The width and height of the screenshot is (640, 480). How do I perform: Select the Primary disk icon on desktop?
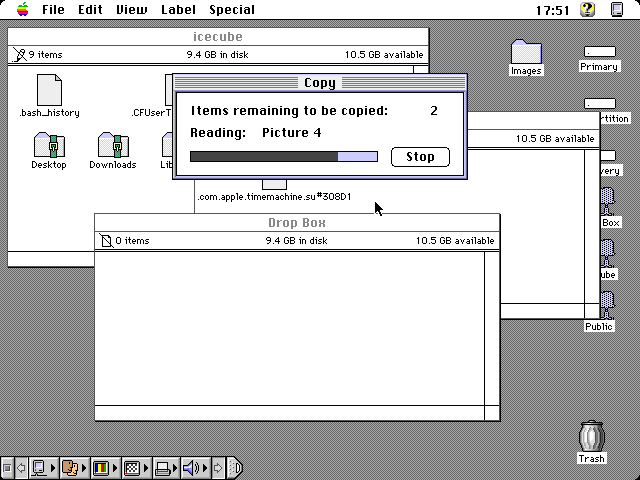pos(600,52)
